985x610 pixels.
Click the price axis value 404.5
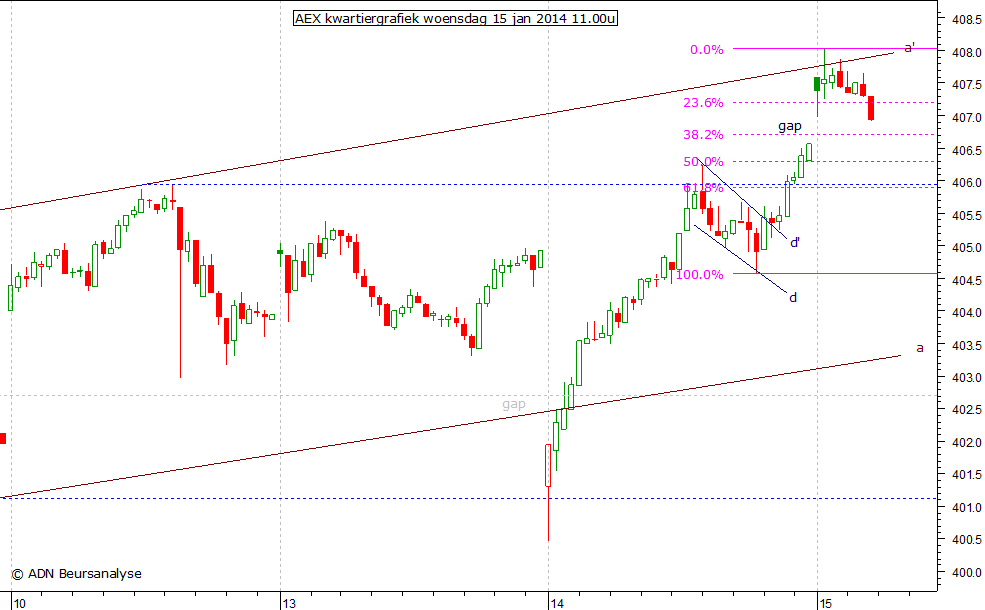pos(966,280)
